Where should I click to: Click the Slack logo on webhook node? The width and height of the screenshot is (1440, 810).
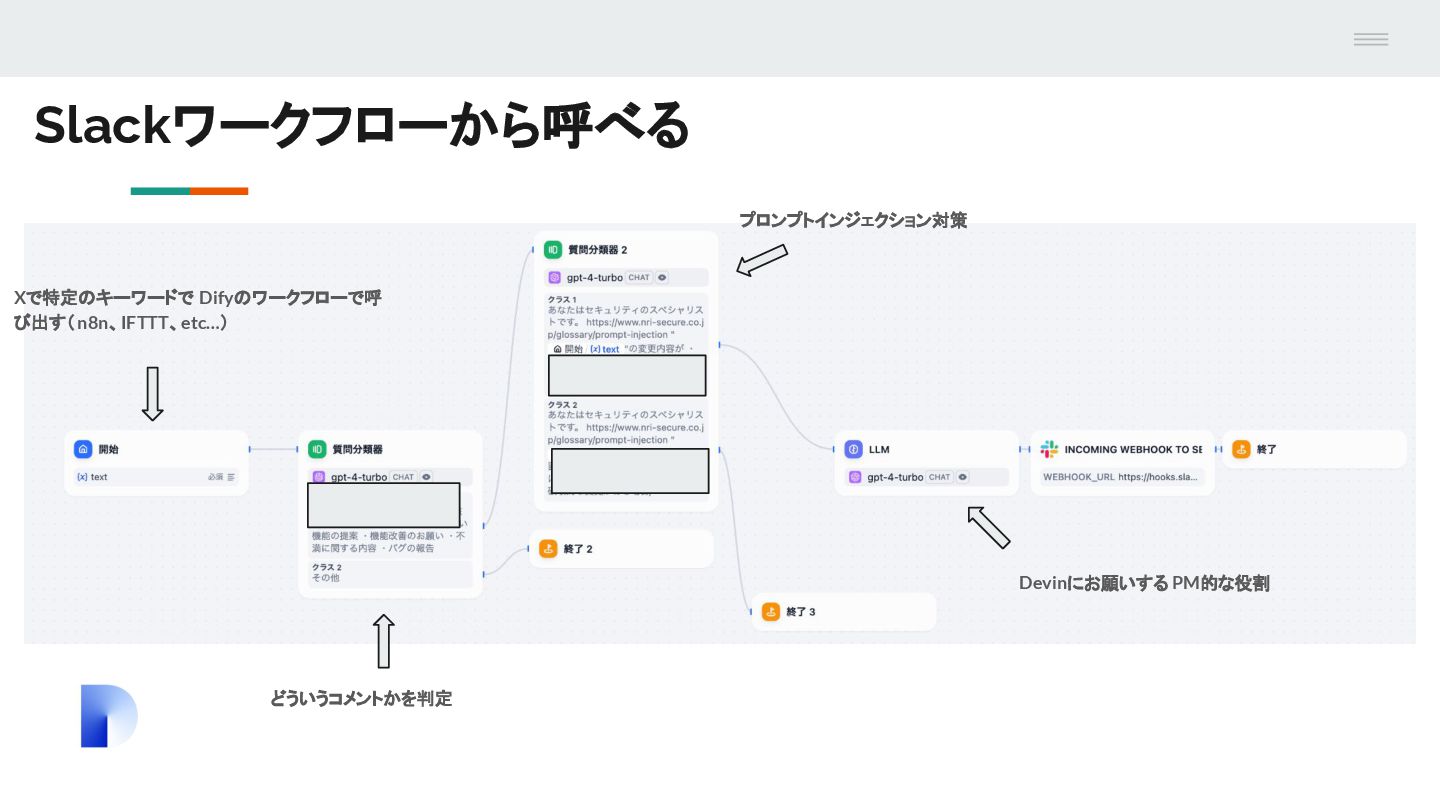click(x=1049, y=450)
